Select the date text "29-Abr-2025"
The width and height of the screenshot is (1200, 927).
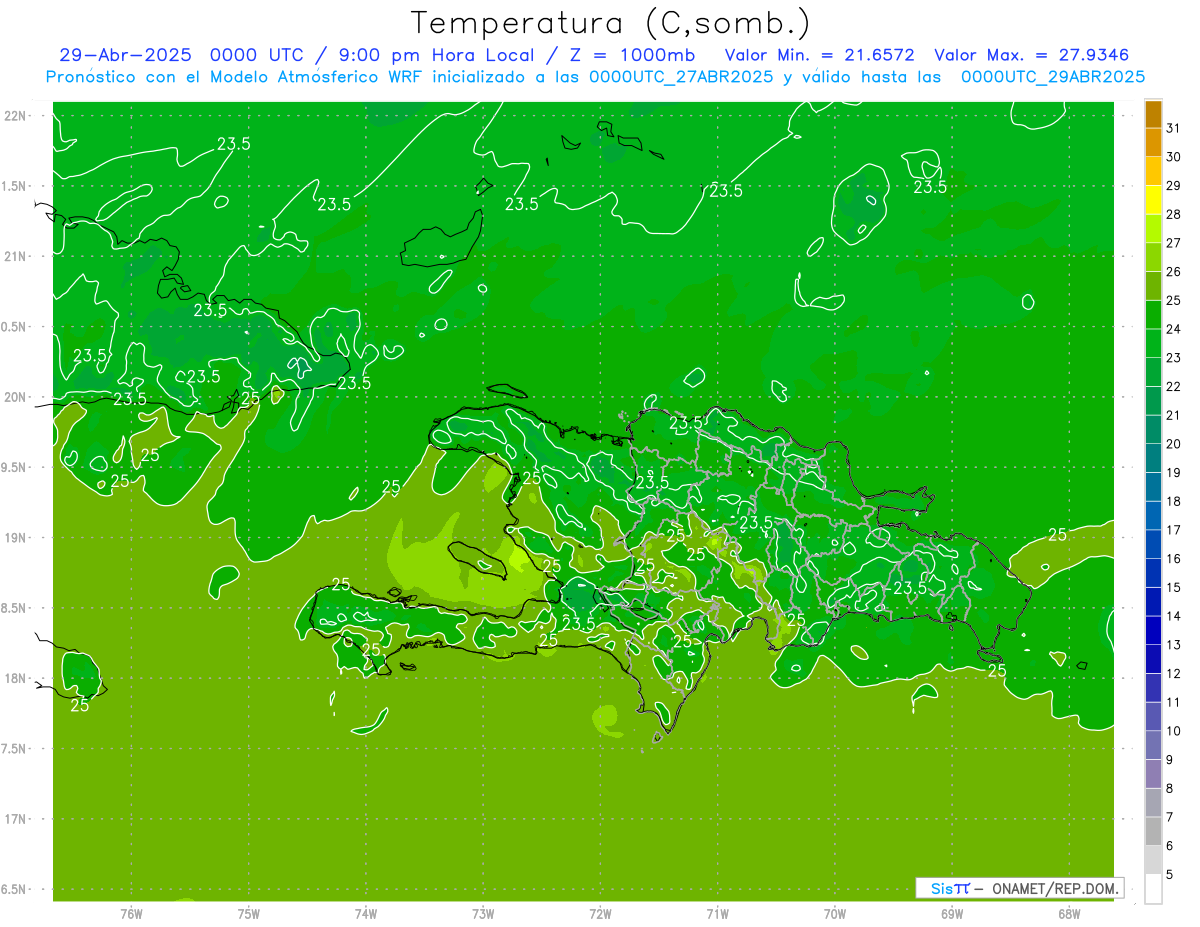tap(126, 55)
